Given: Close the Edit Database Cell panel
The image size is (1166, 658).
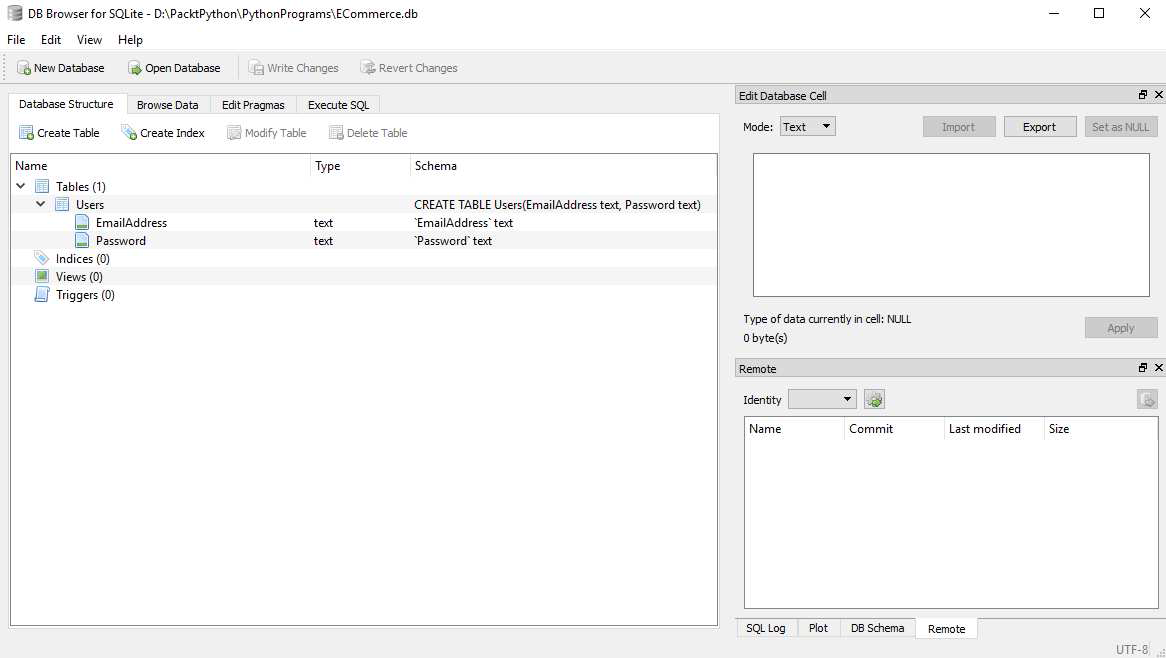Looking at the screenshot, I should (1159, 94).
